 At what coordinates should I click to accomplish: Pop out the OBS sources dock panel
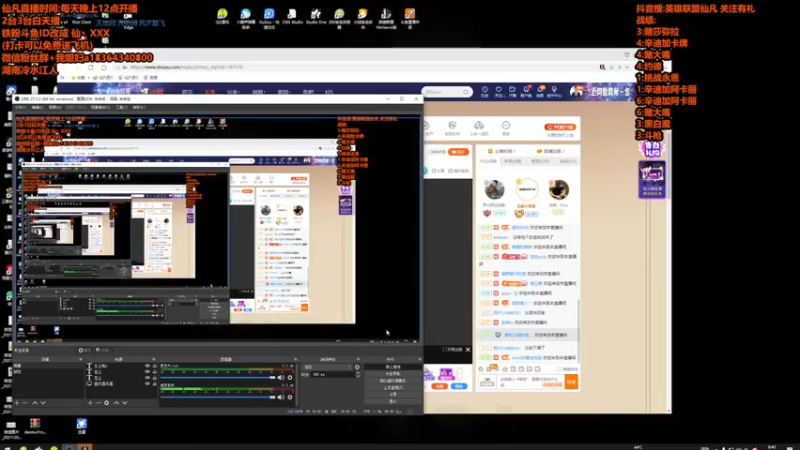pos(154,359)
